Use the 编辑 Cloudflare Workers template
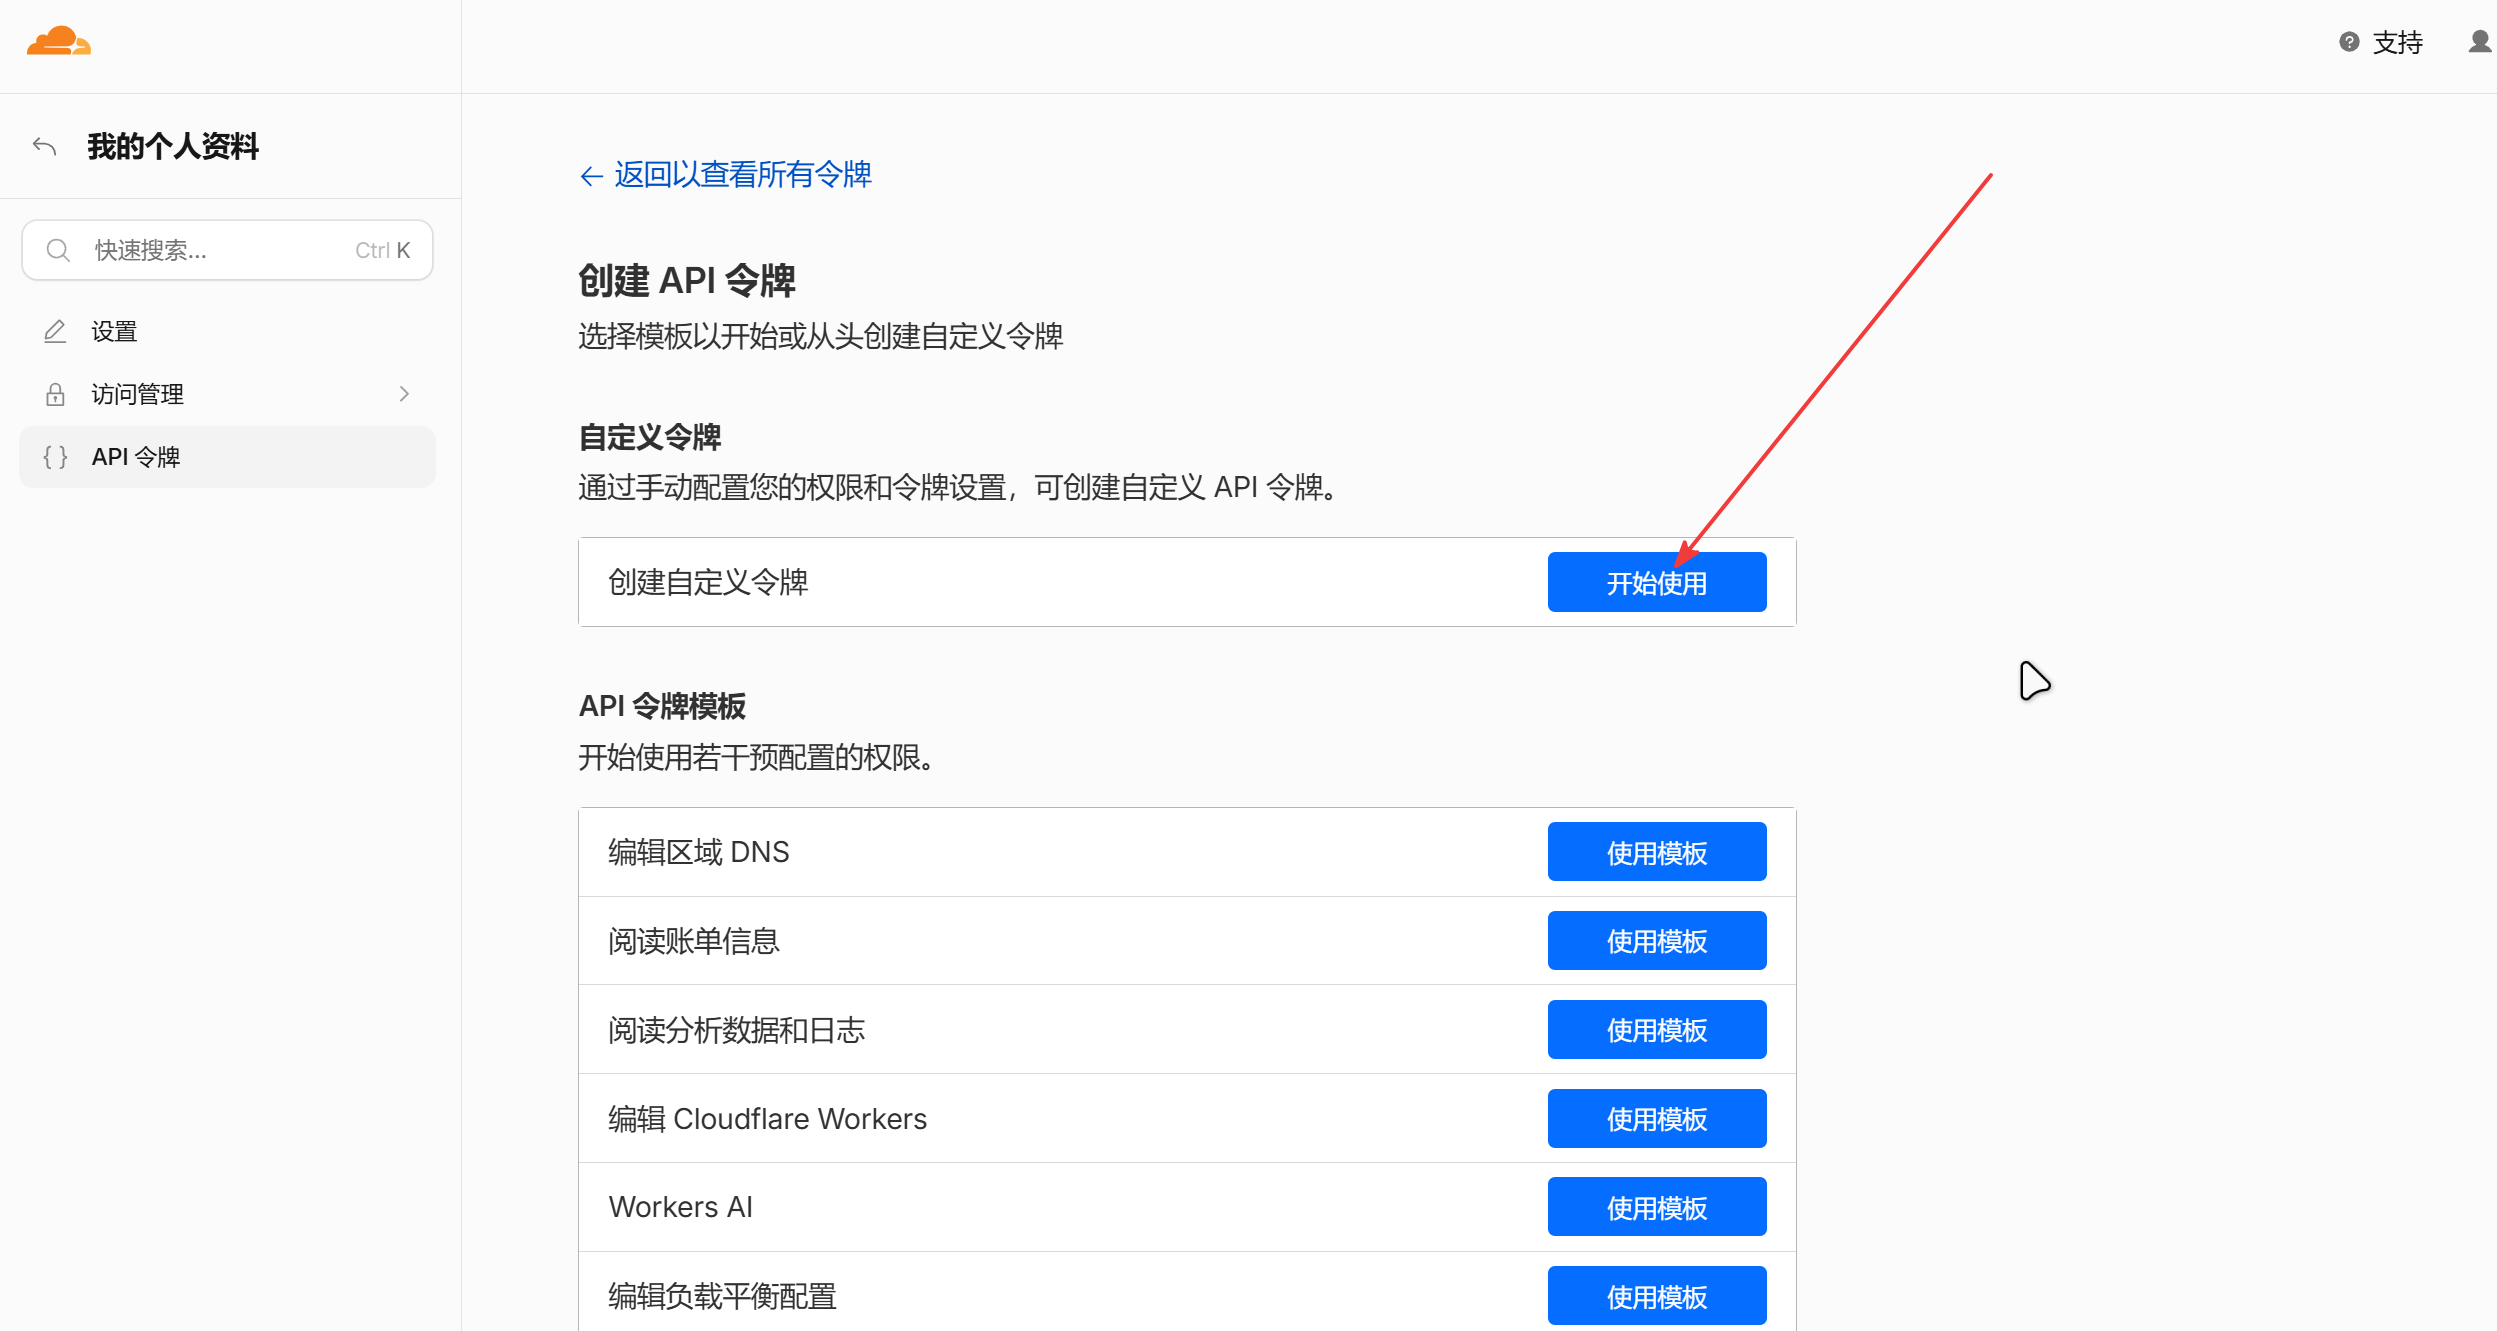Viewport: 2497px width, 1331px height. click(1656, 1118)
